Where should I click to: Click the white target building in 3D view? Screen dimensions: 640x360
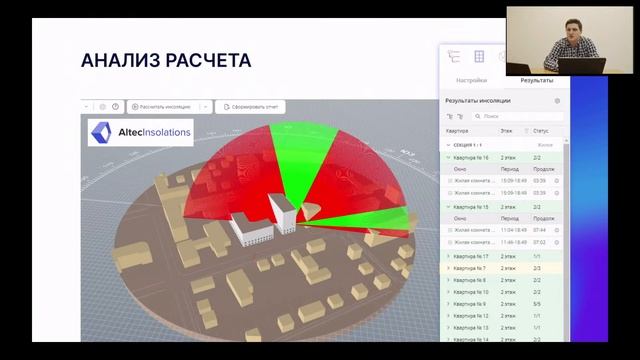tap(282, 214)
